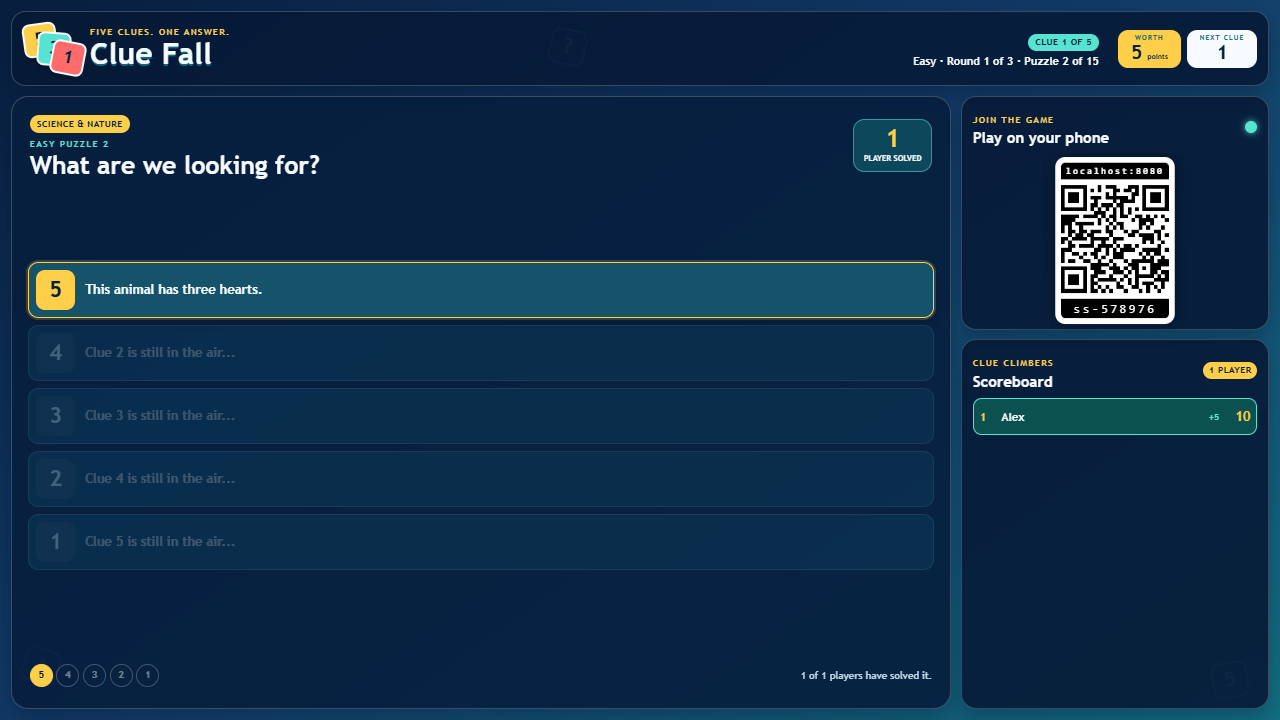The height and width of the screenshot is (720, 1280).
Task: Click the 'Play on your phone' heading
Action: [x=1041, y=138]
